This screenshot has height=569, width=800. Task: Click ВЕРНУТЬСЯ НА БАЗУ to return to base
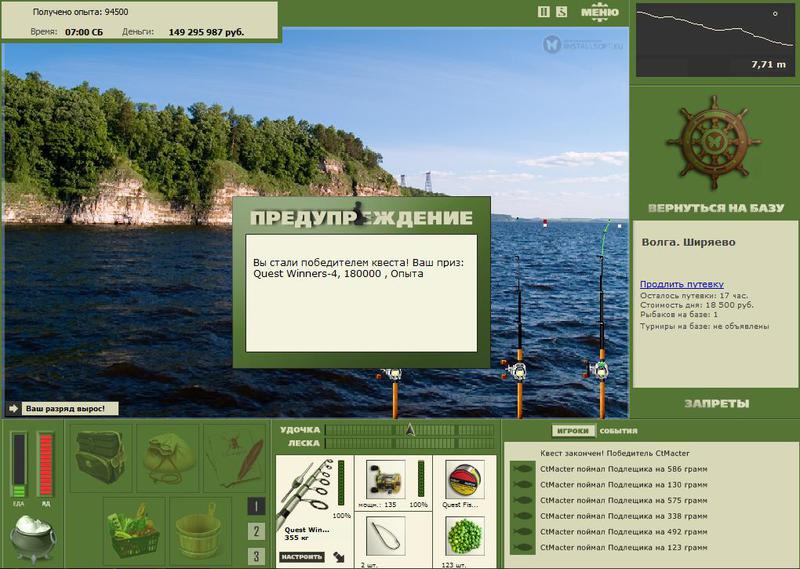point(716,208)
